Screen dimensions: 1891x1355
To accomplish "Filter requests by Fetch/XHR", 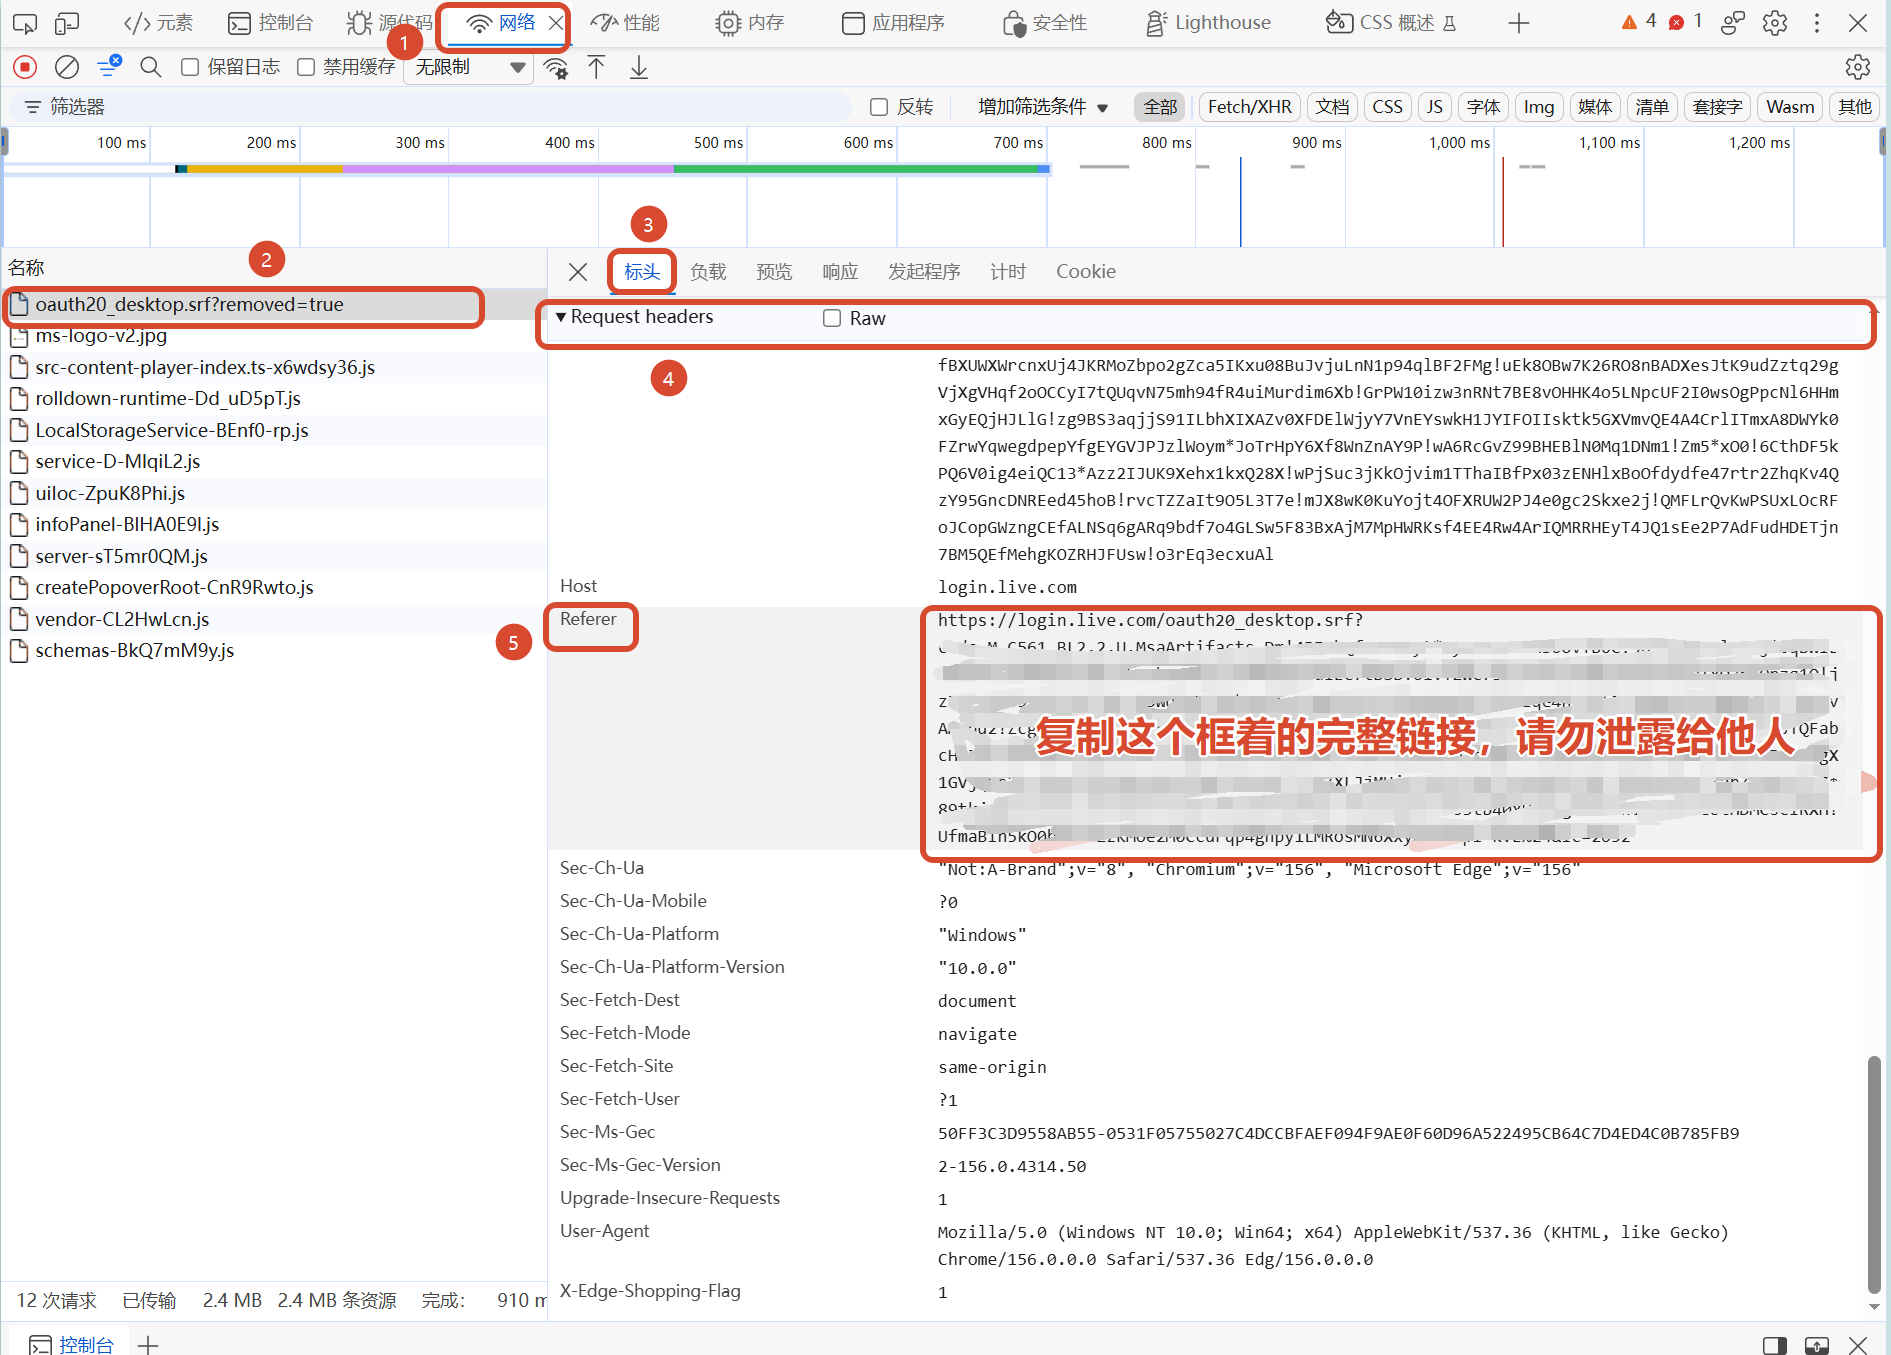I will click(1249, 107).
